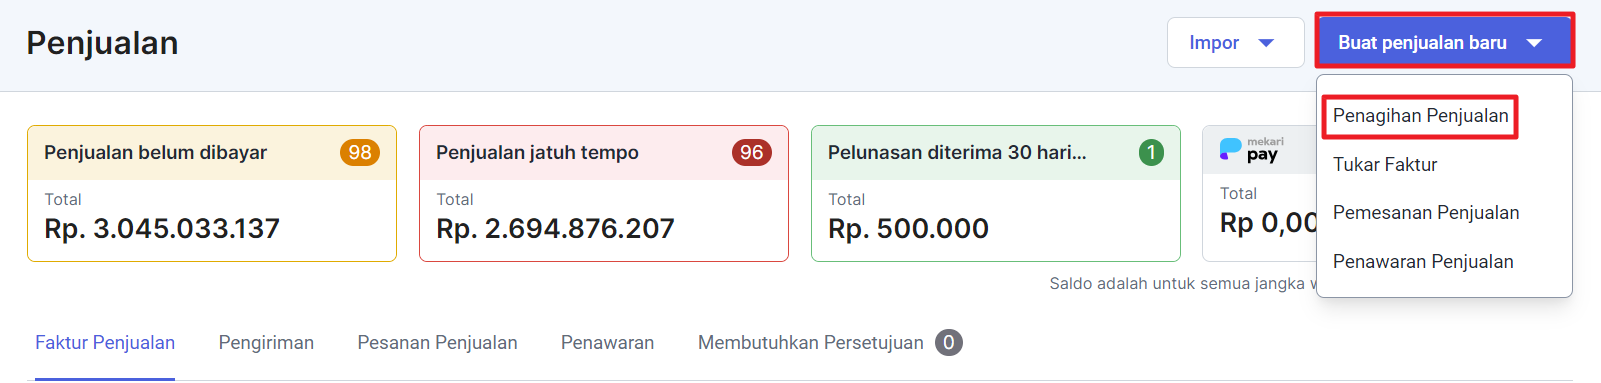The height and width of the screenshot is (383, 1601).
Task: Switch to Pesanan Penjualan tab
Action: (x=437, y=343)
